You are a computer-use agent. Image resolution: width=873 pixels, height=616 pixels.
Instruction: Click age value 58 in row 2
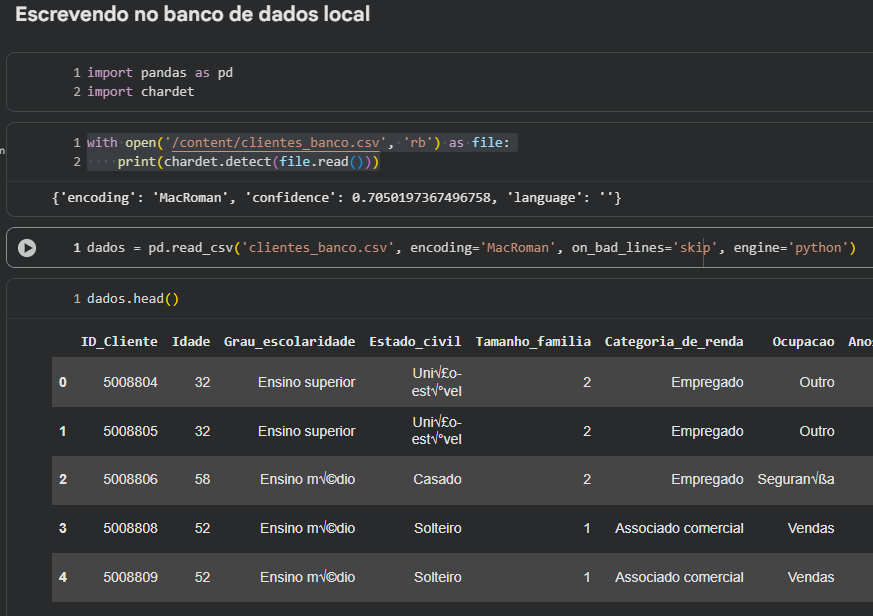tap(202, 479)
